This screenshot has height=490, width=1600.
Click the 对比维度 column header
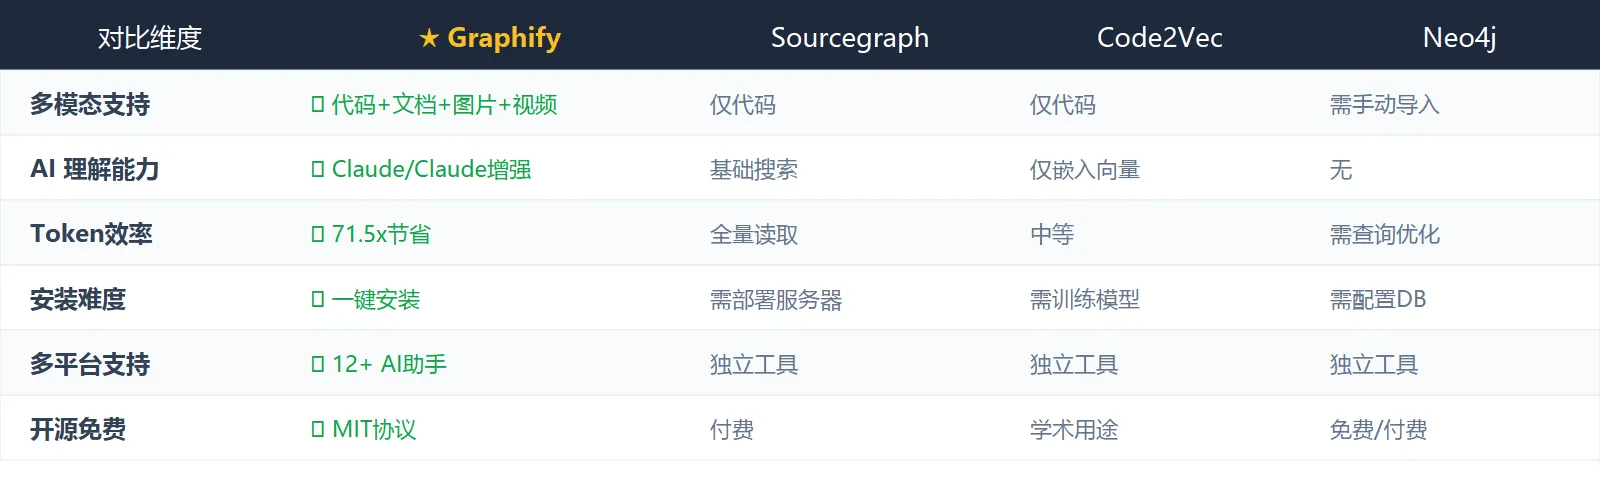[x=150, y=38]
